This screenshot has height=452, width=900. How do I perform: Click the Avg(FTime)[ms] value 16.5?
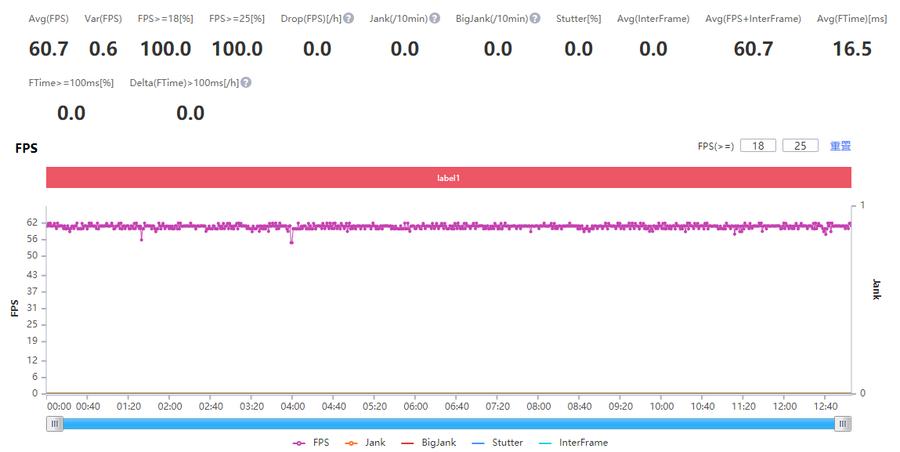[852, 49]
